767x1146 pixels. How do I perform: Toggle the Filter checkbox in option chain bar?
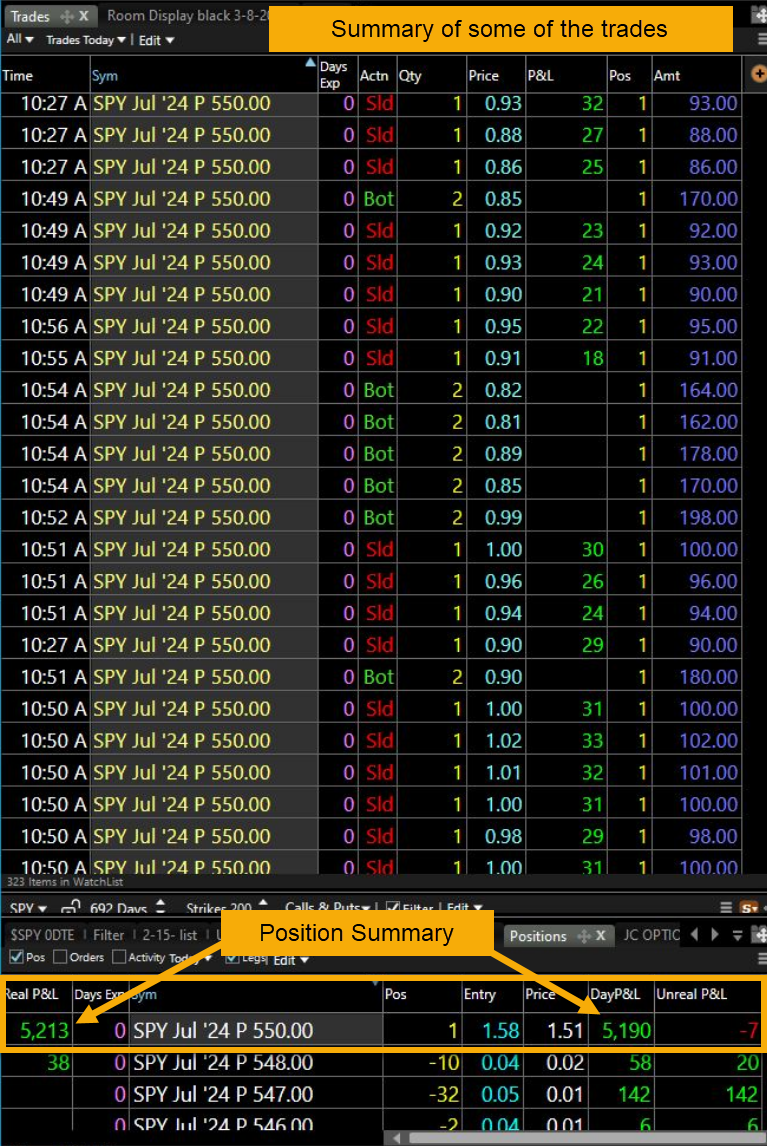tap(393, 908)
